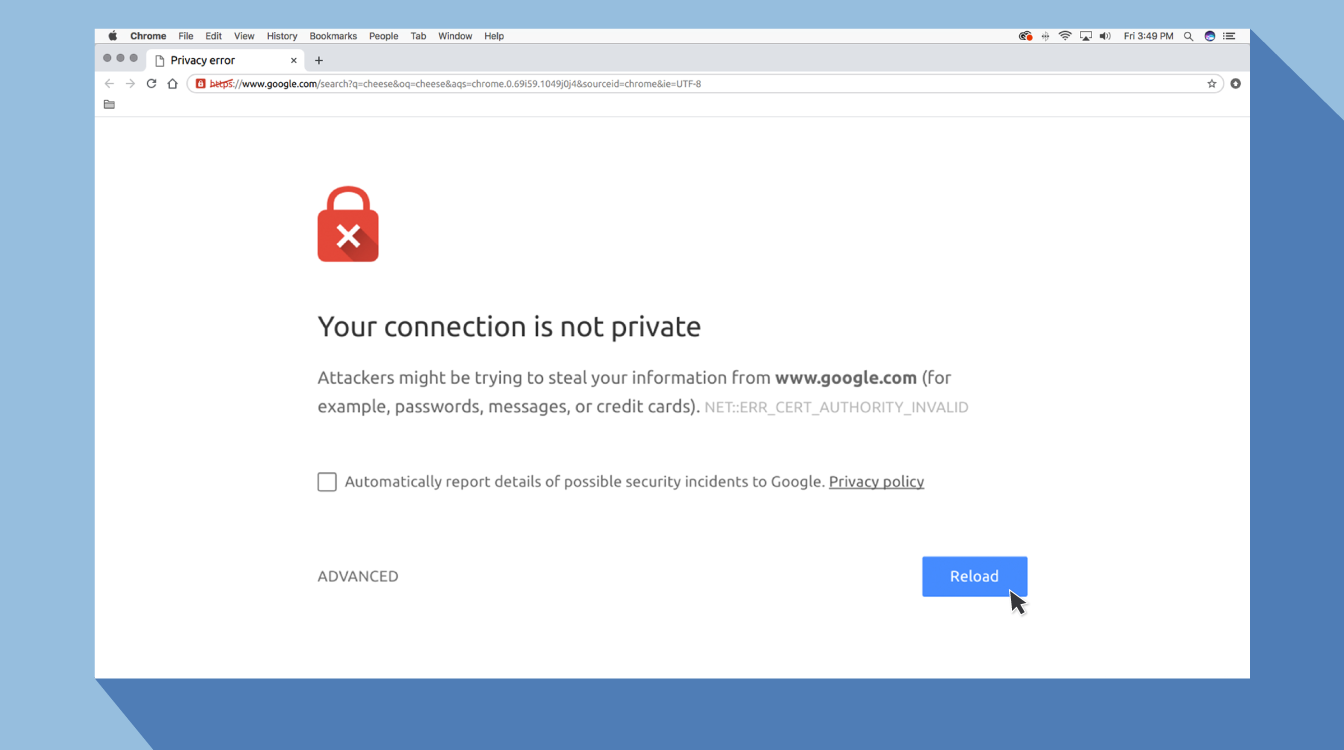The width and height of the screenshot is (1344, 750).
Task: Click the page refresh icon in the toolbar
Action: [x=151, y=83]
